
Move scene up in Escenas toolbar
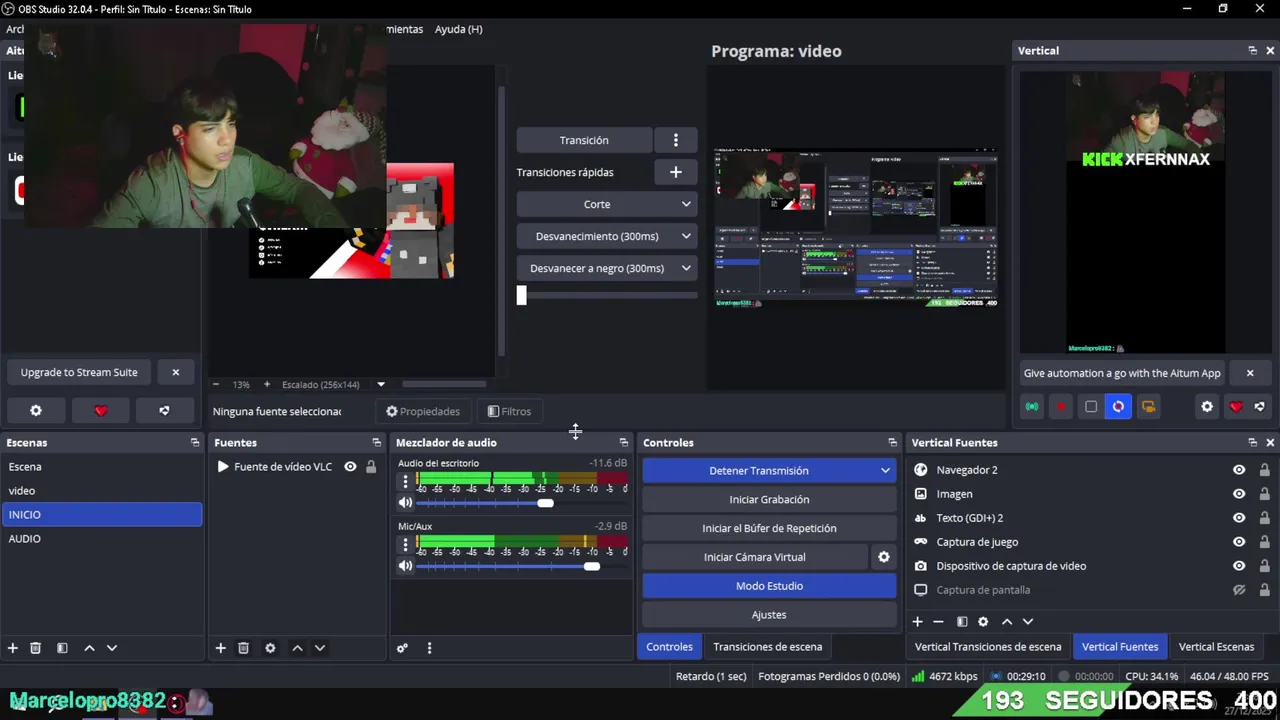click(x=89, y=648)
